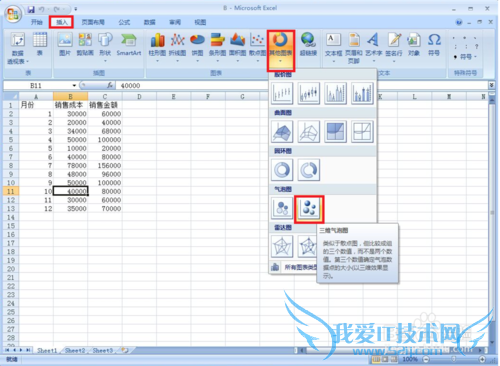Pick the third stock chart type

336,93
